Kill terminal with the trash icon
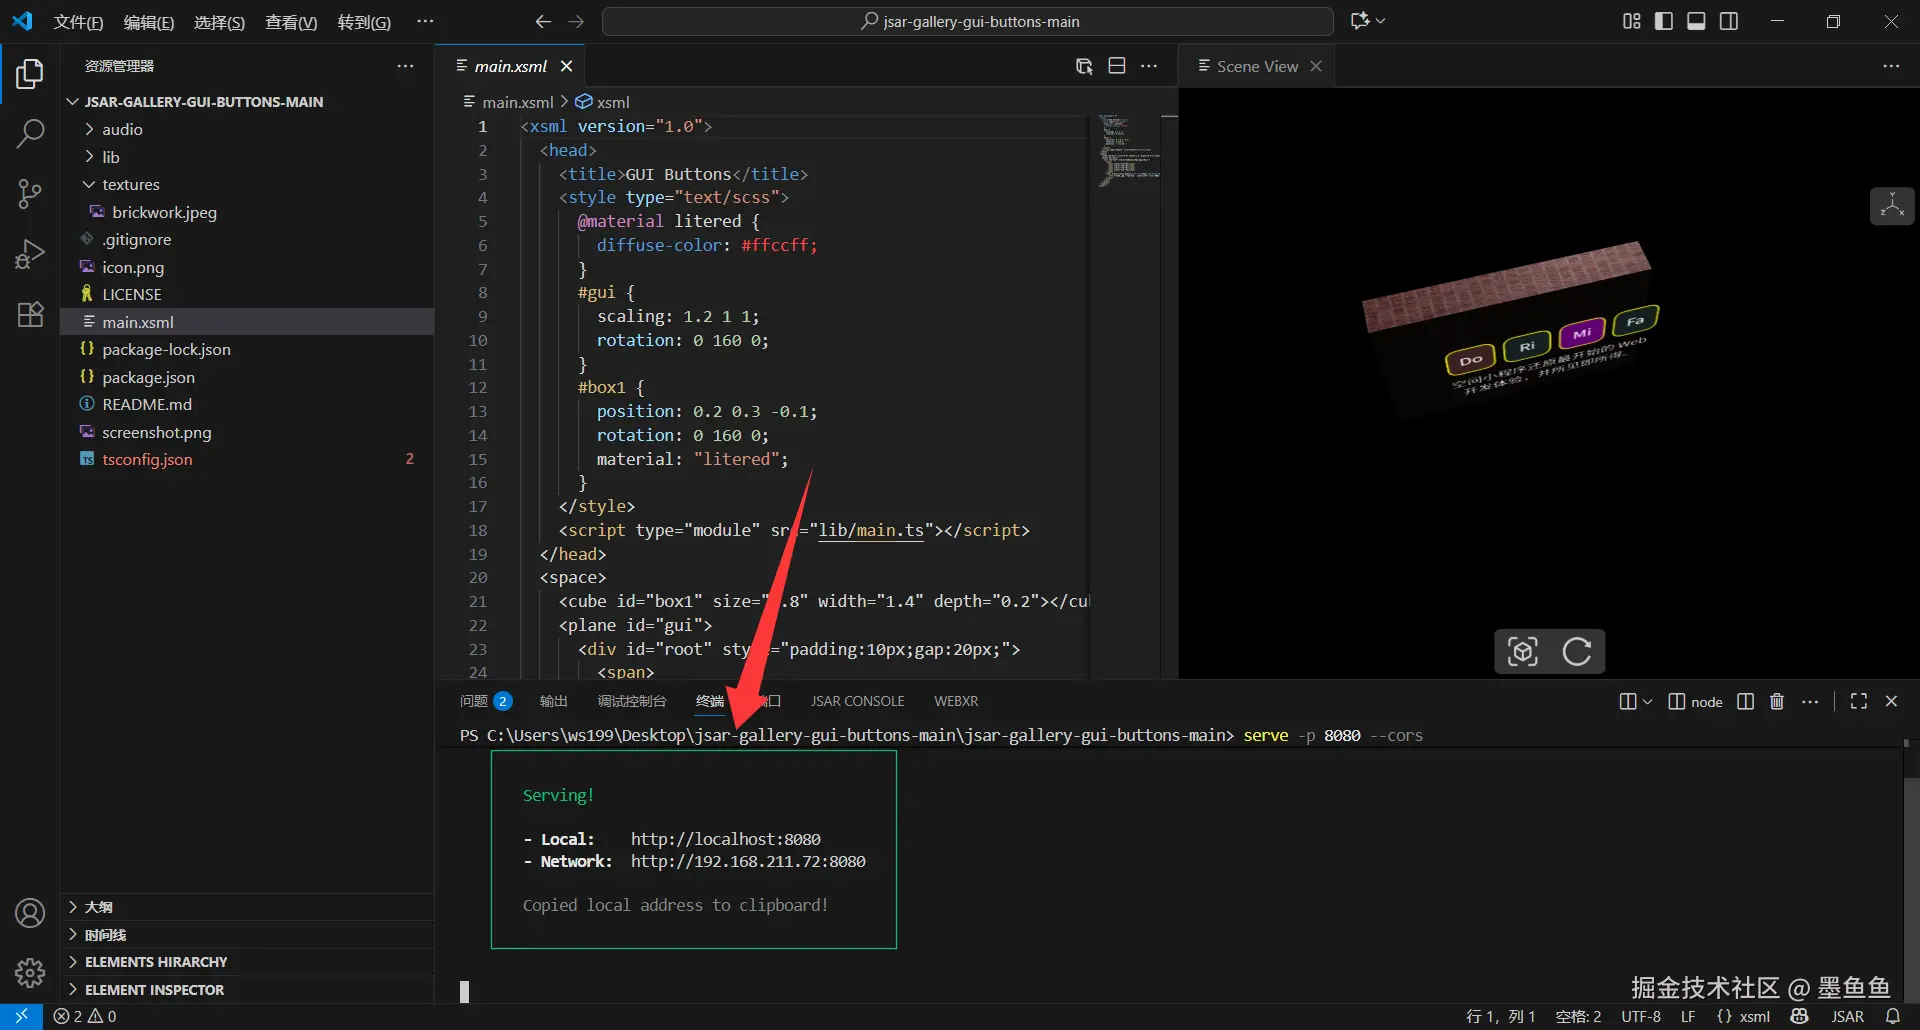The width and height of the screenshot is (1920, 1030). pyautogui.click(x=1777, y=701)
